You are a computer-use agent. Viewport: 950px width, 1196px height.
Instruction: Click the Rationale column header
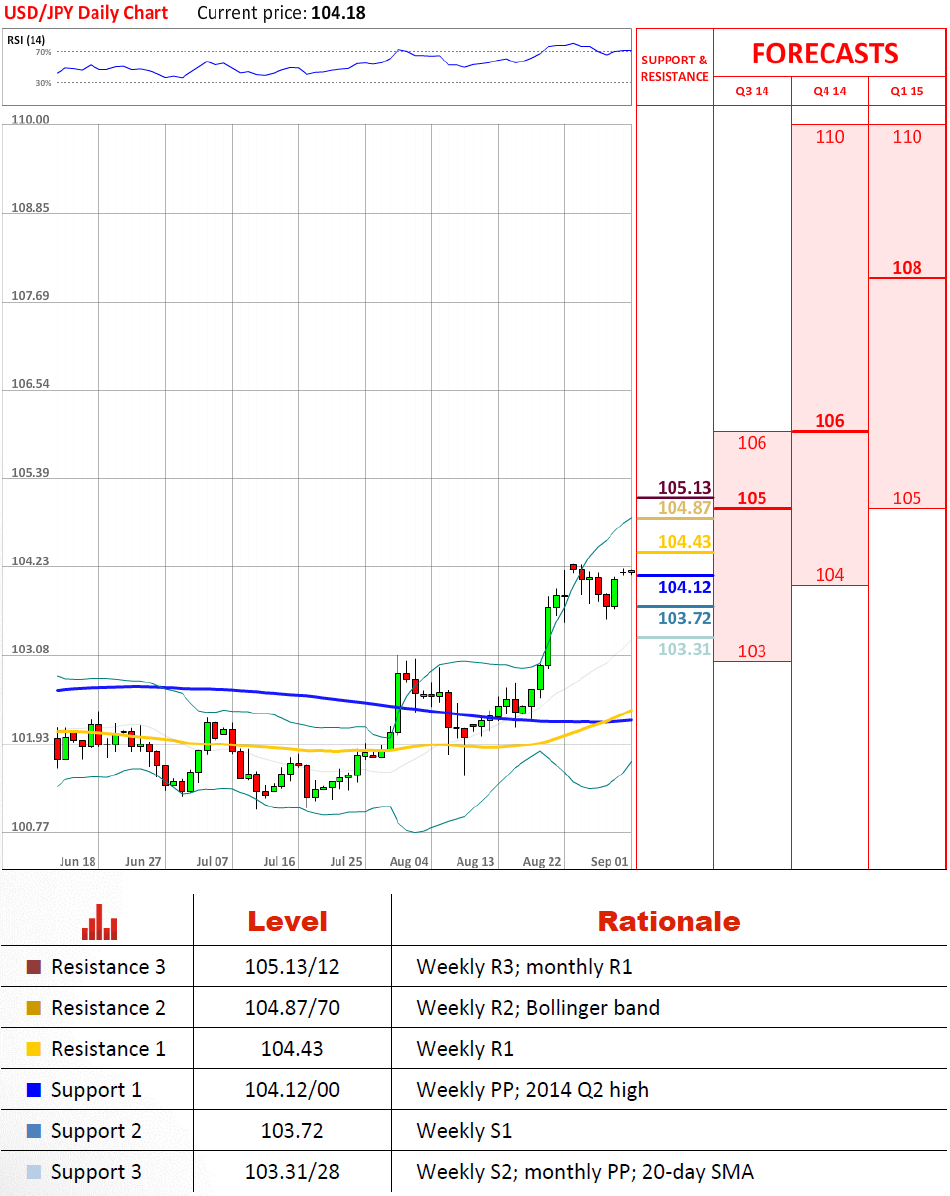click(x=668, y=921)
